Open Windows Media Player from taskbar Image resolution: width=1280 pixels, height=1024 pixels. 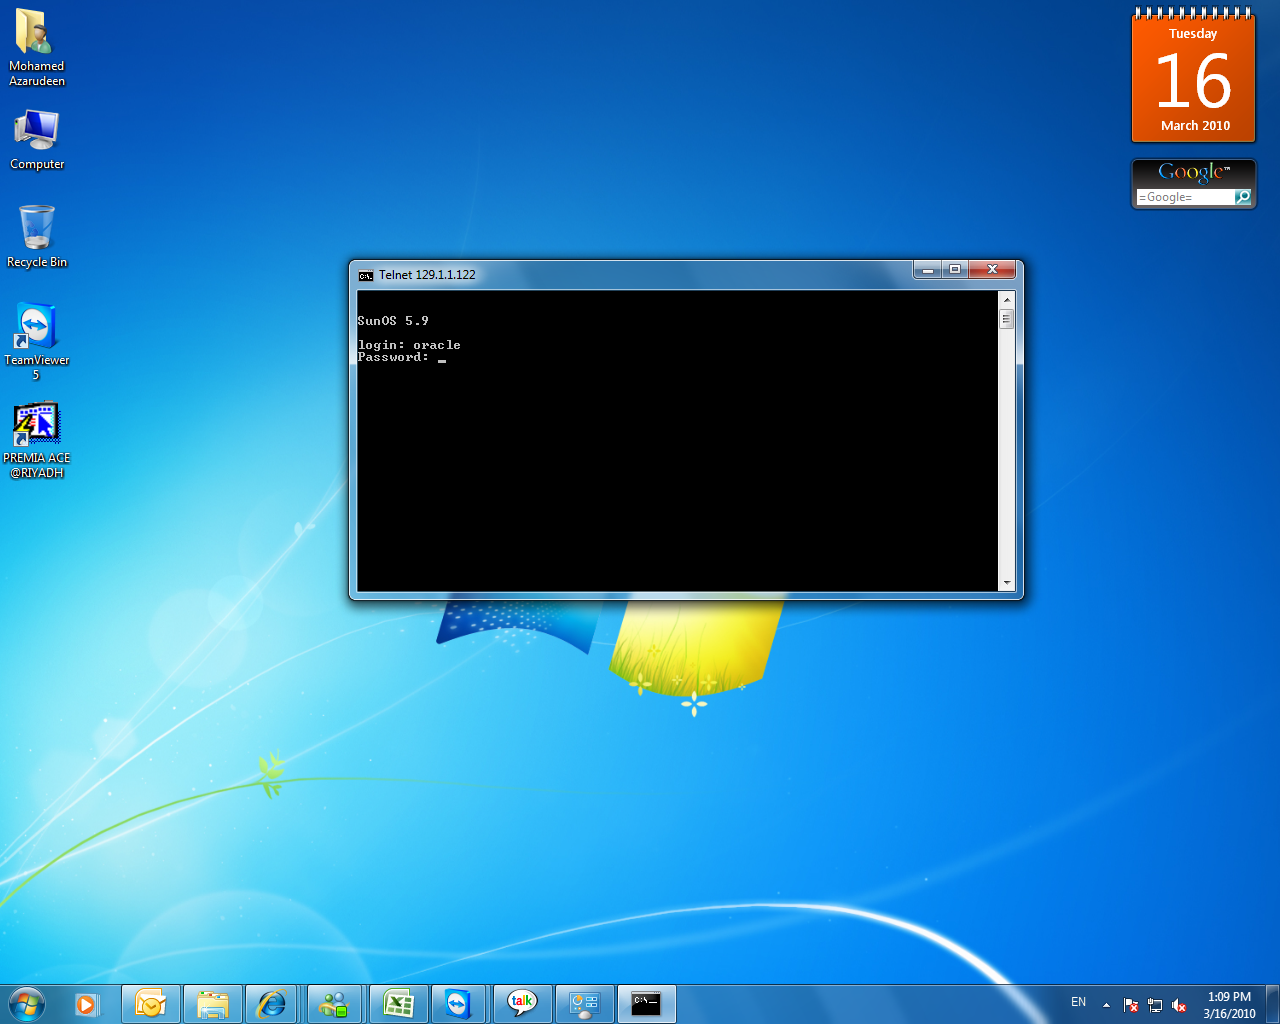click(x=87, y=1004)
